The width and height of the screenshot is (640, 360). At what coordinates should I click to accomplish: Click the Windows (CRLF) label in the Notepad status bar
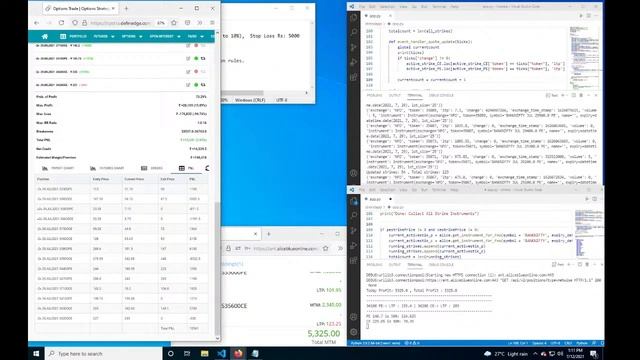(x=250, y=100)
